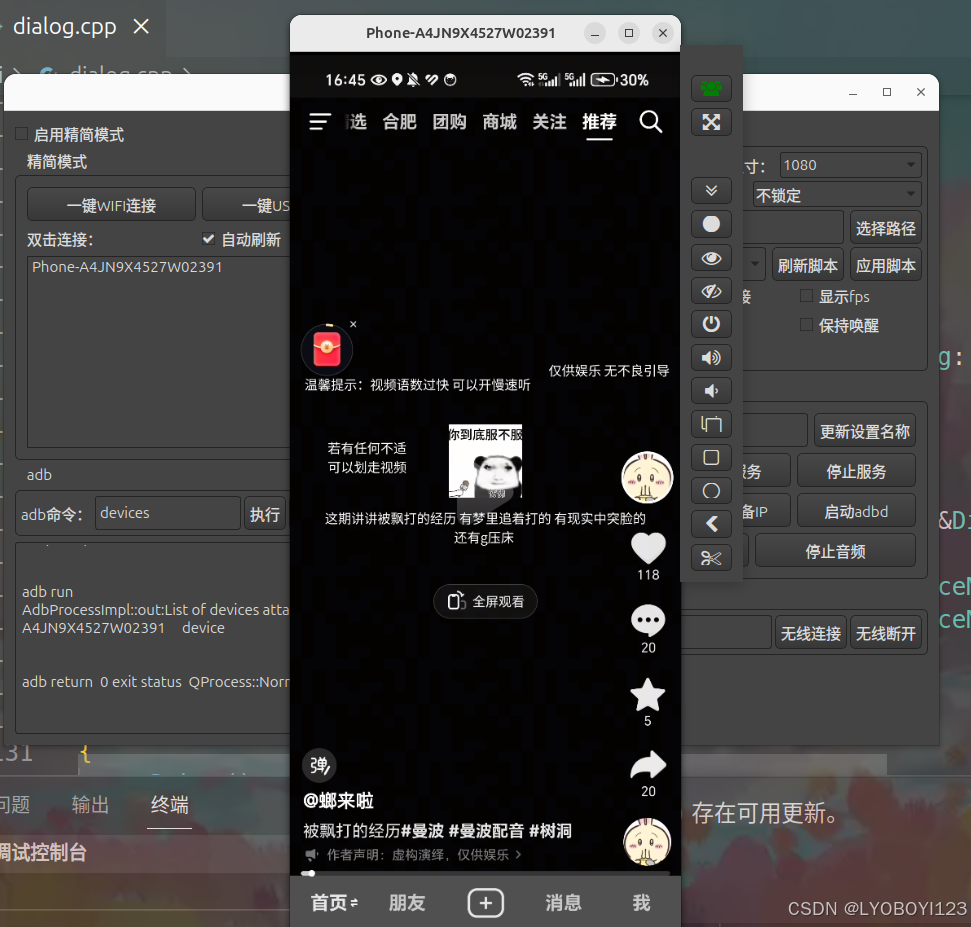971x927 pixels.
Task: Click the 无线断开 button
Action: [886, 633]
